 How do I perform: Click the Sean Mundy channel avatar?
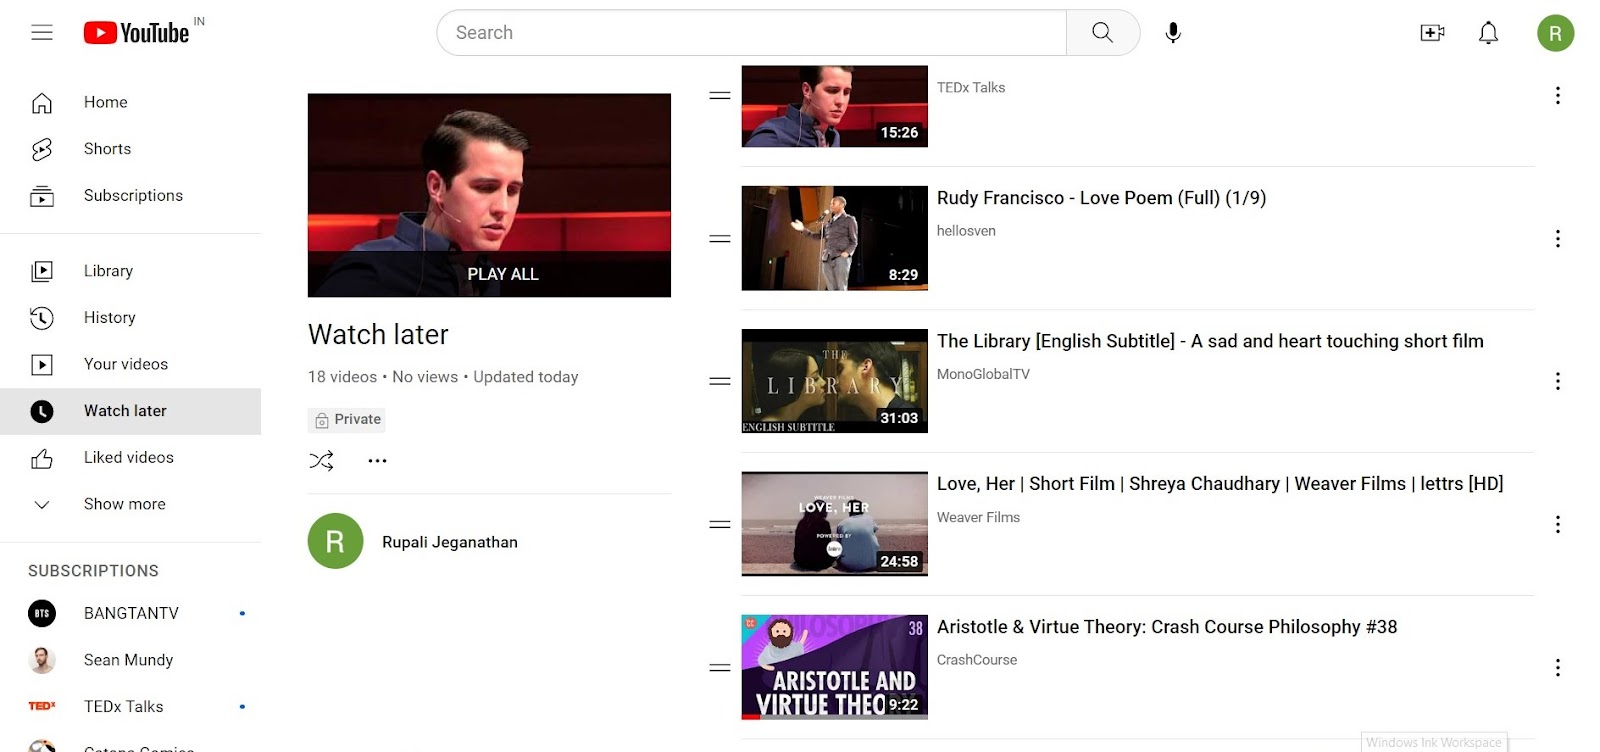click(42, 660)
